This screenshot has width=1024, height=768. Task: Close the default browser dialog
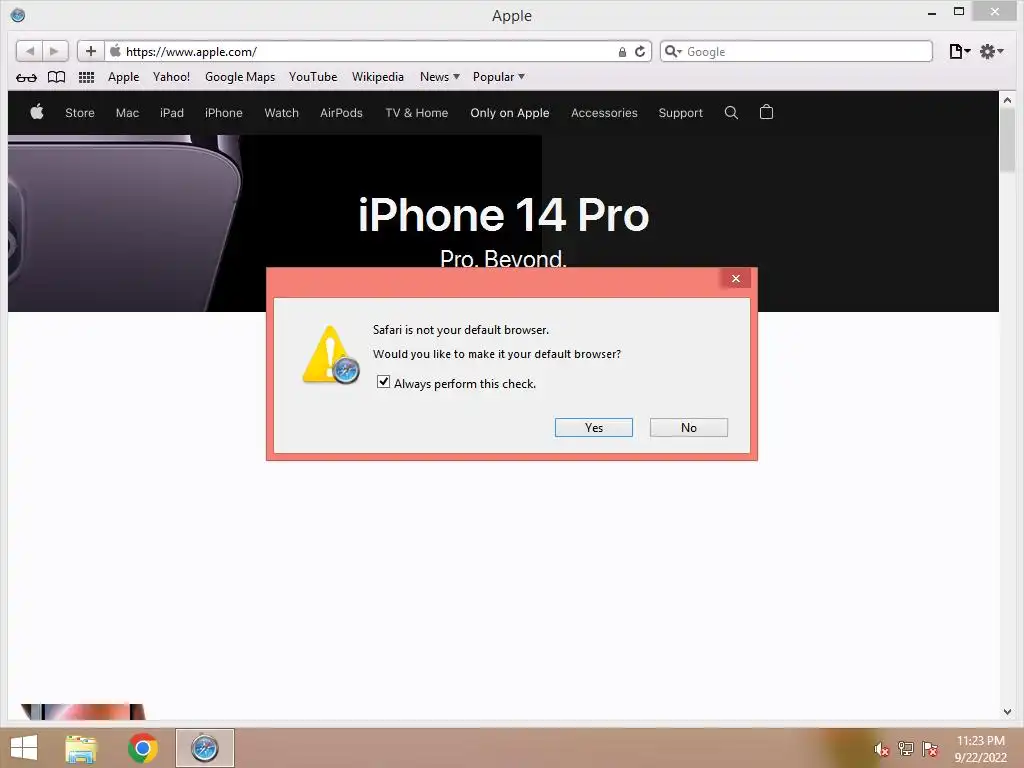(x=736, y=279)
